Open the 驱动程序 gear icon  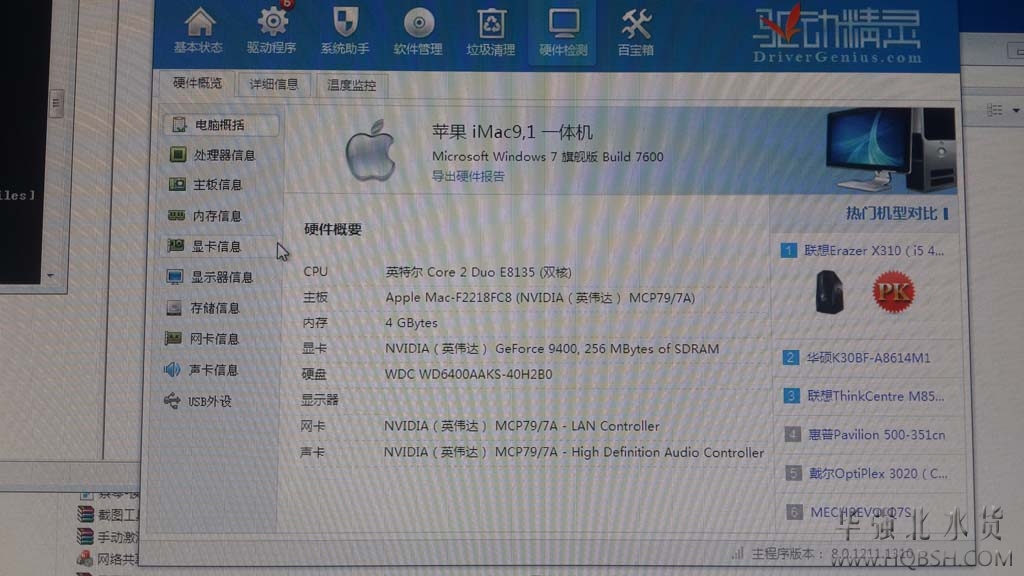click(272, 31)
